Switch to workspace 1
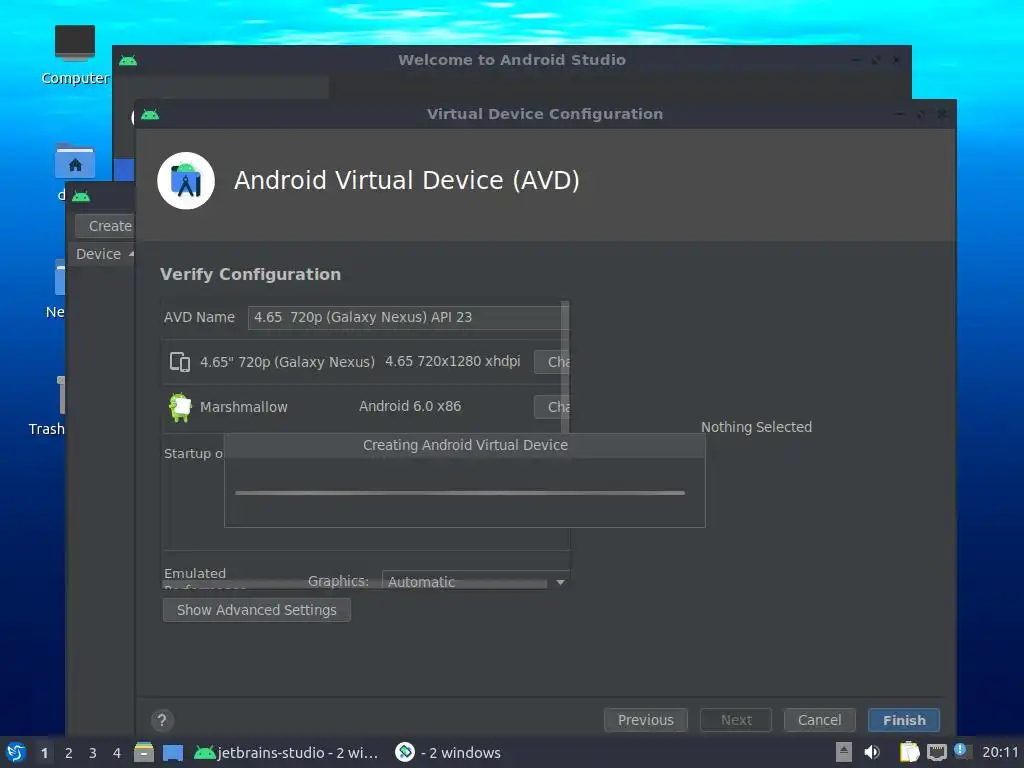 pyautogui.click(x=44, y=753)
